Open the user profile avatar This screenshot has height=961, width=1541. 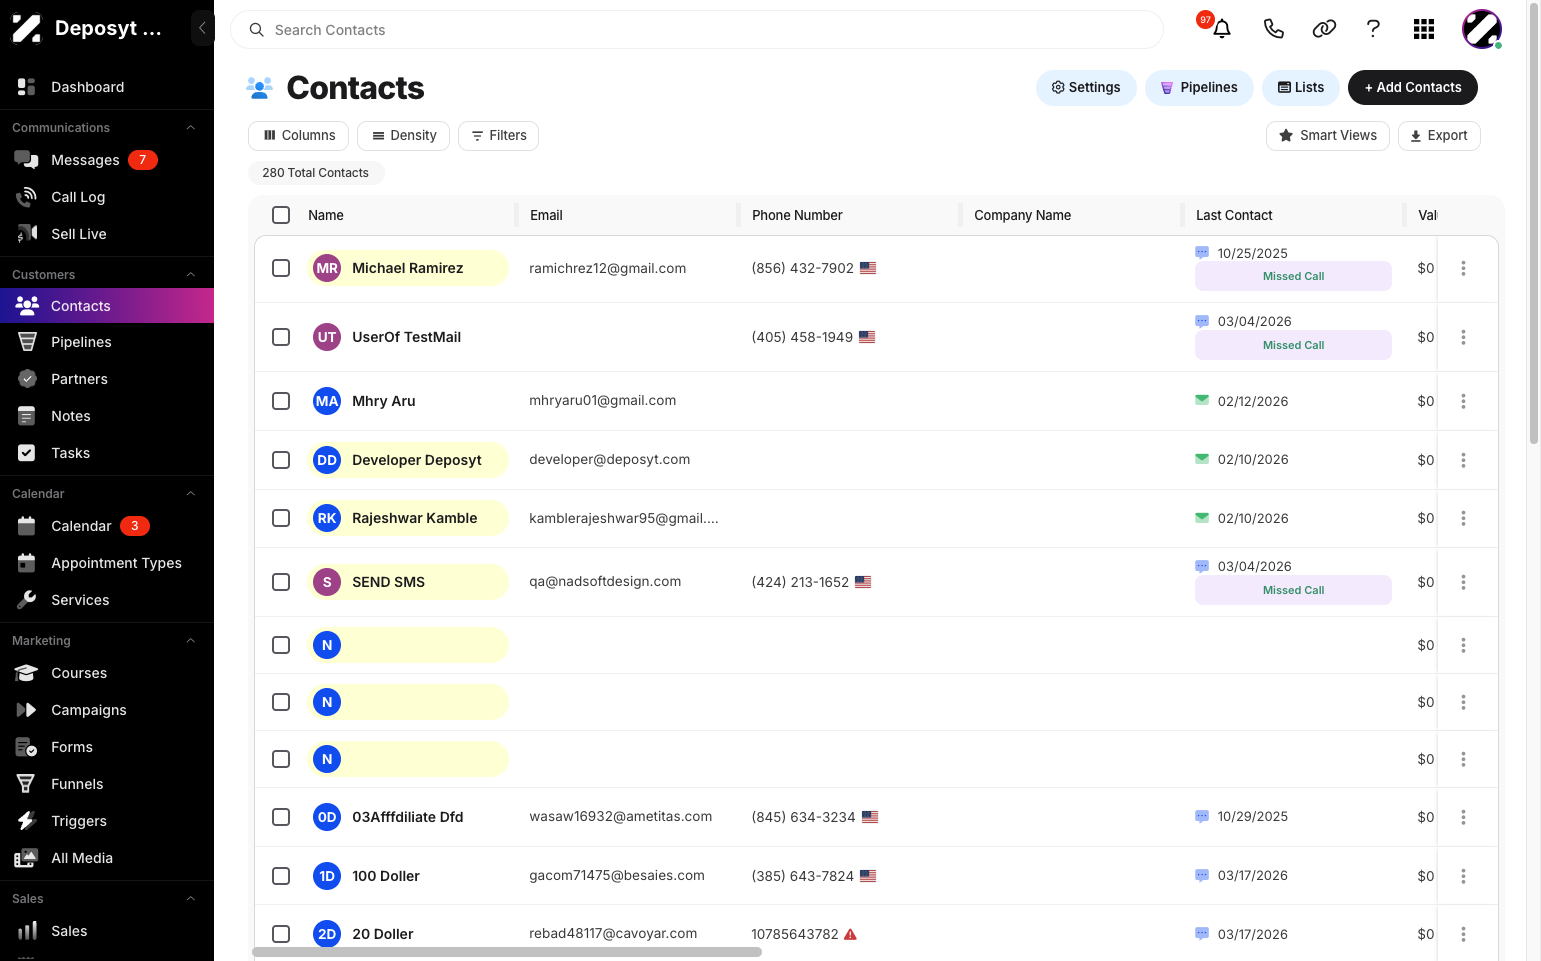click(1481, 29)
